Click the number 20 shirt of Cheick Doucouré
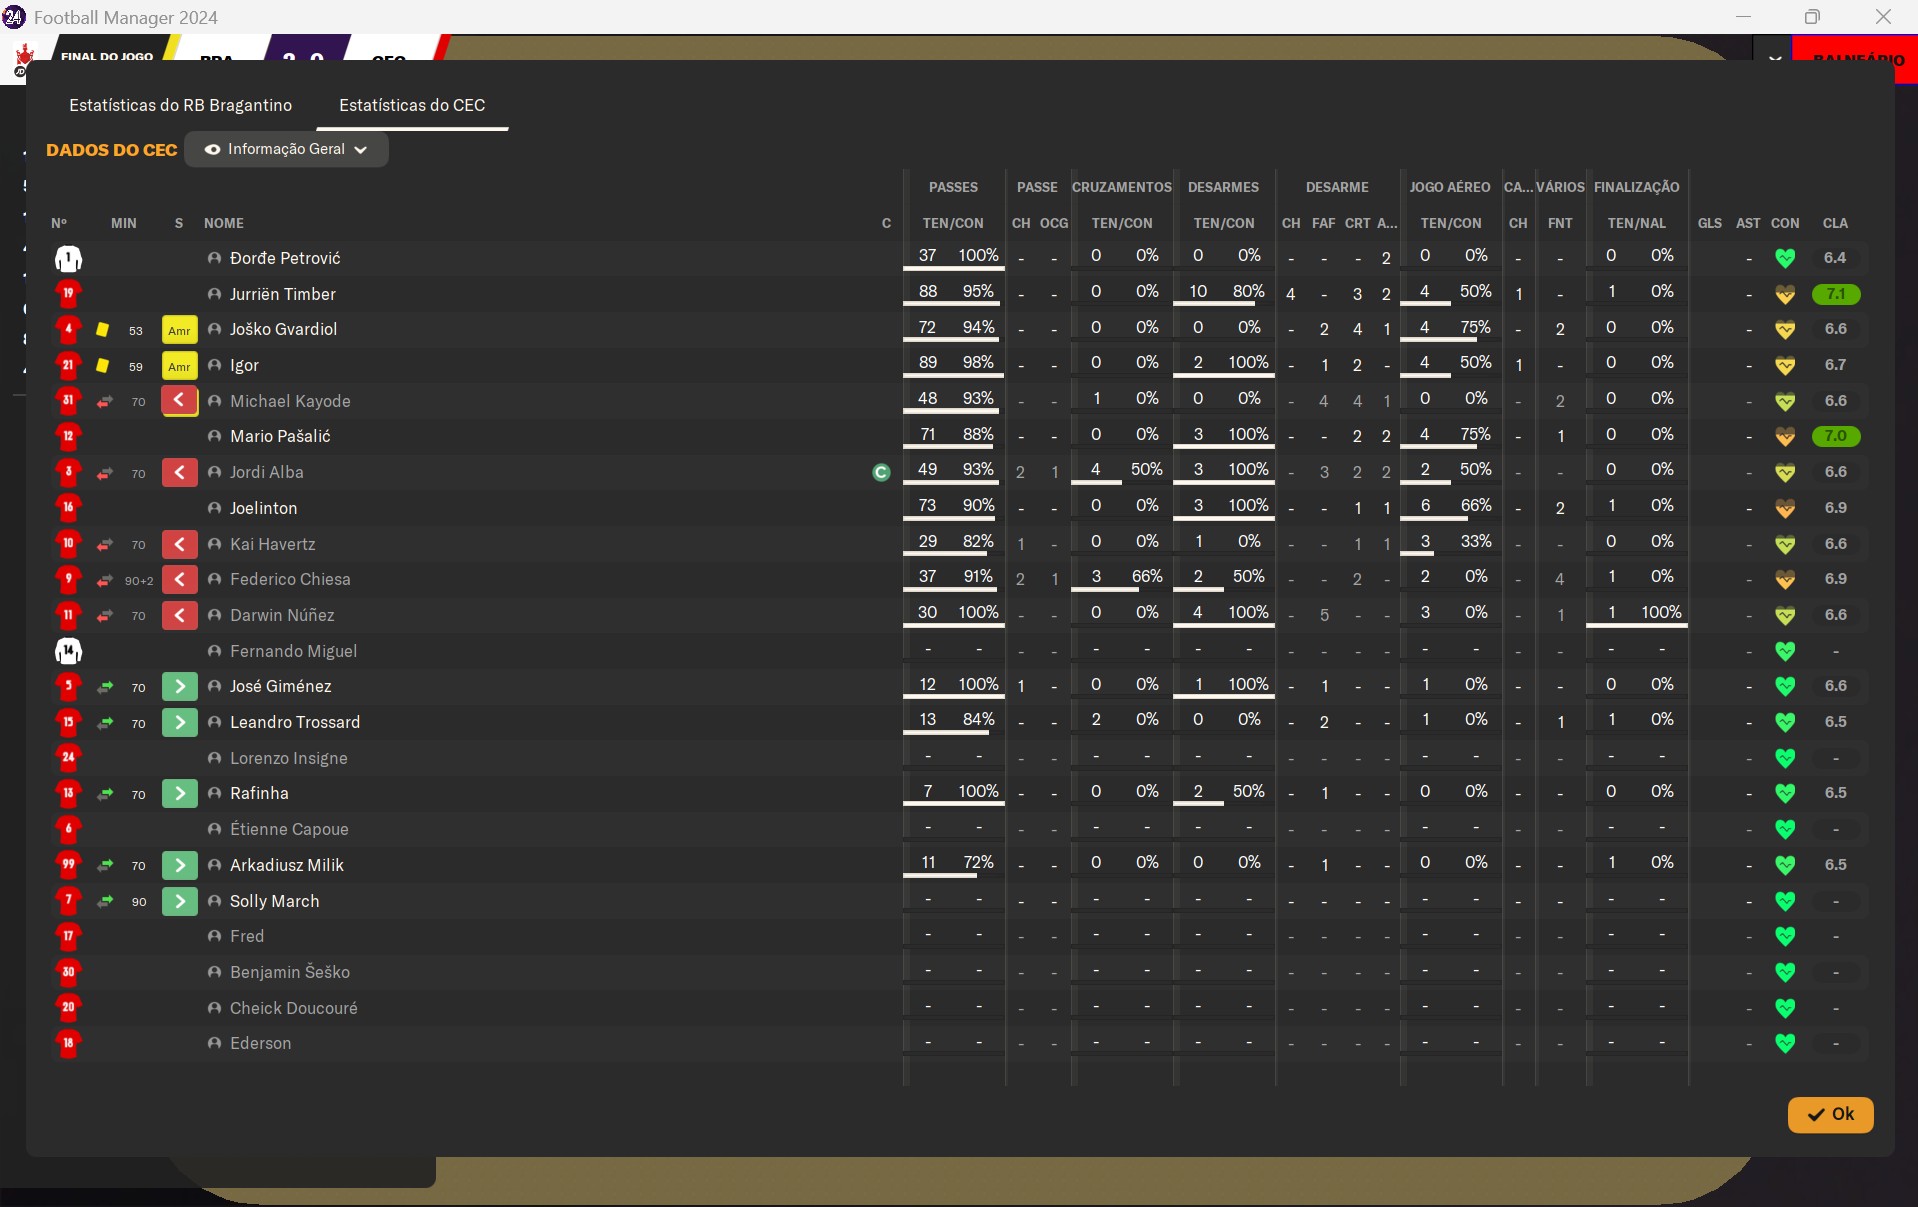Viewport: 1918px width, 1207px height. (x=68, y=1008)
